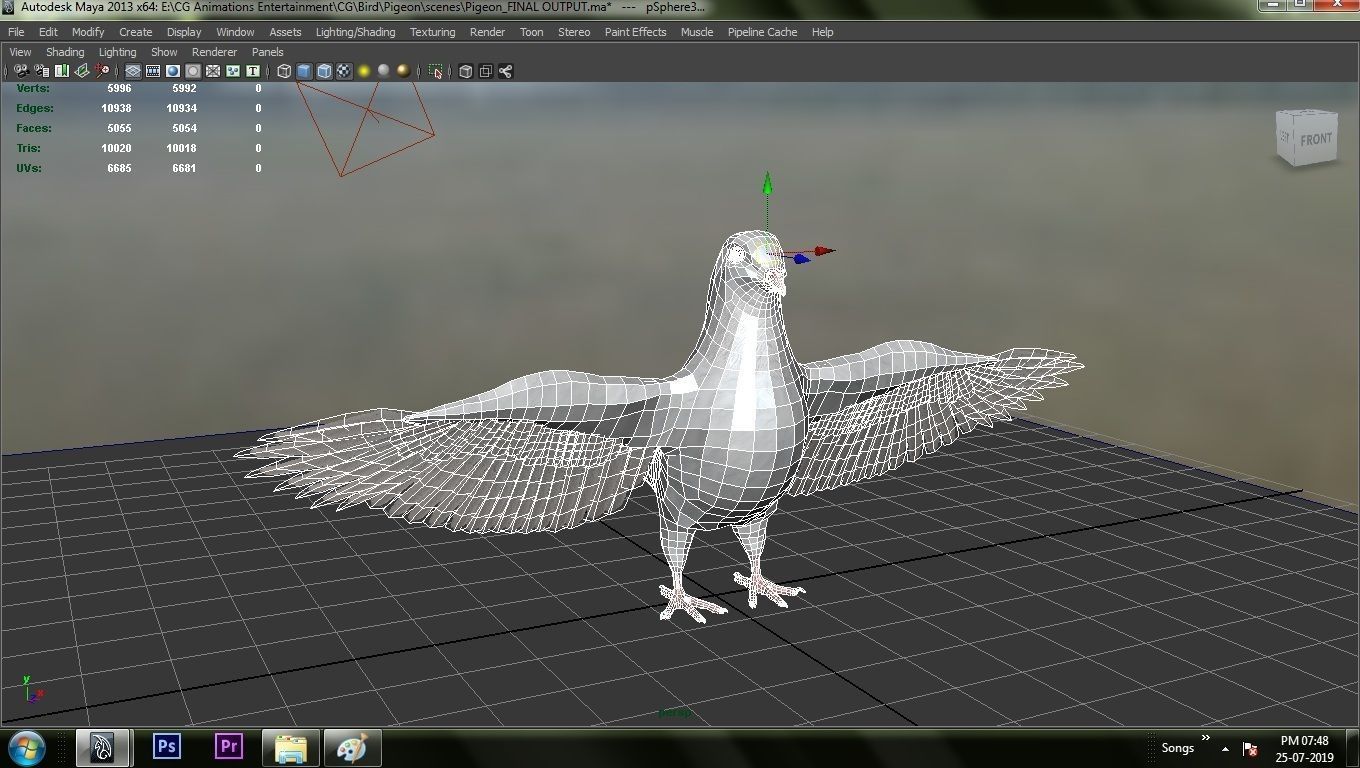Toggle the Safe Action icon

[233, 71]
